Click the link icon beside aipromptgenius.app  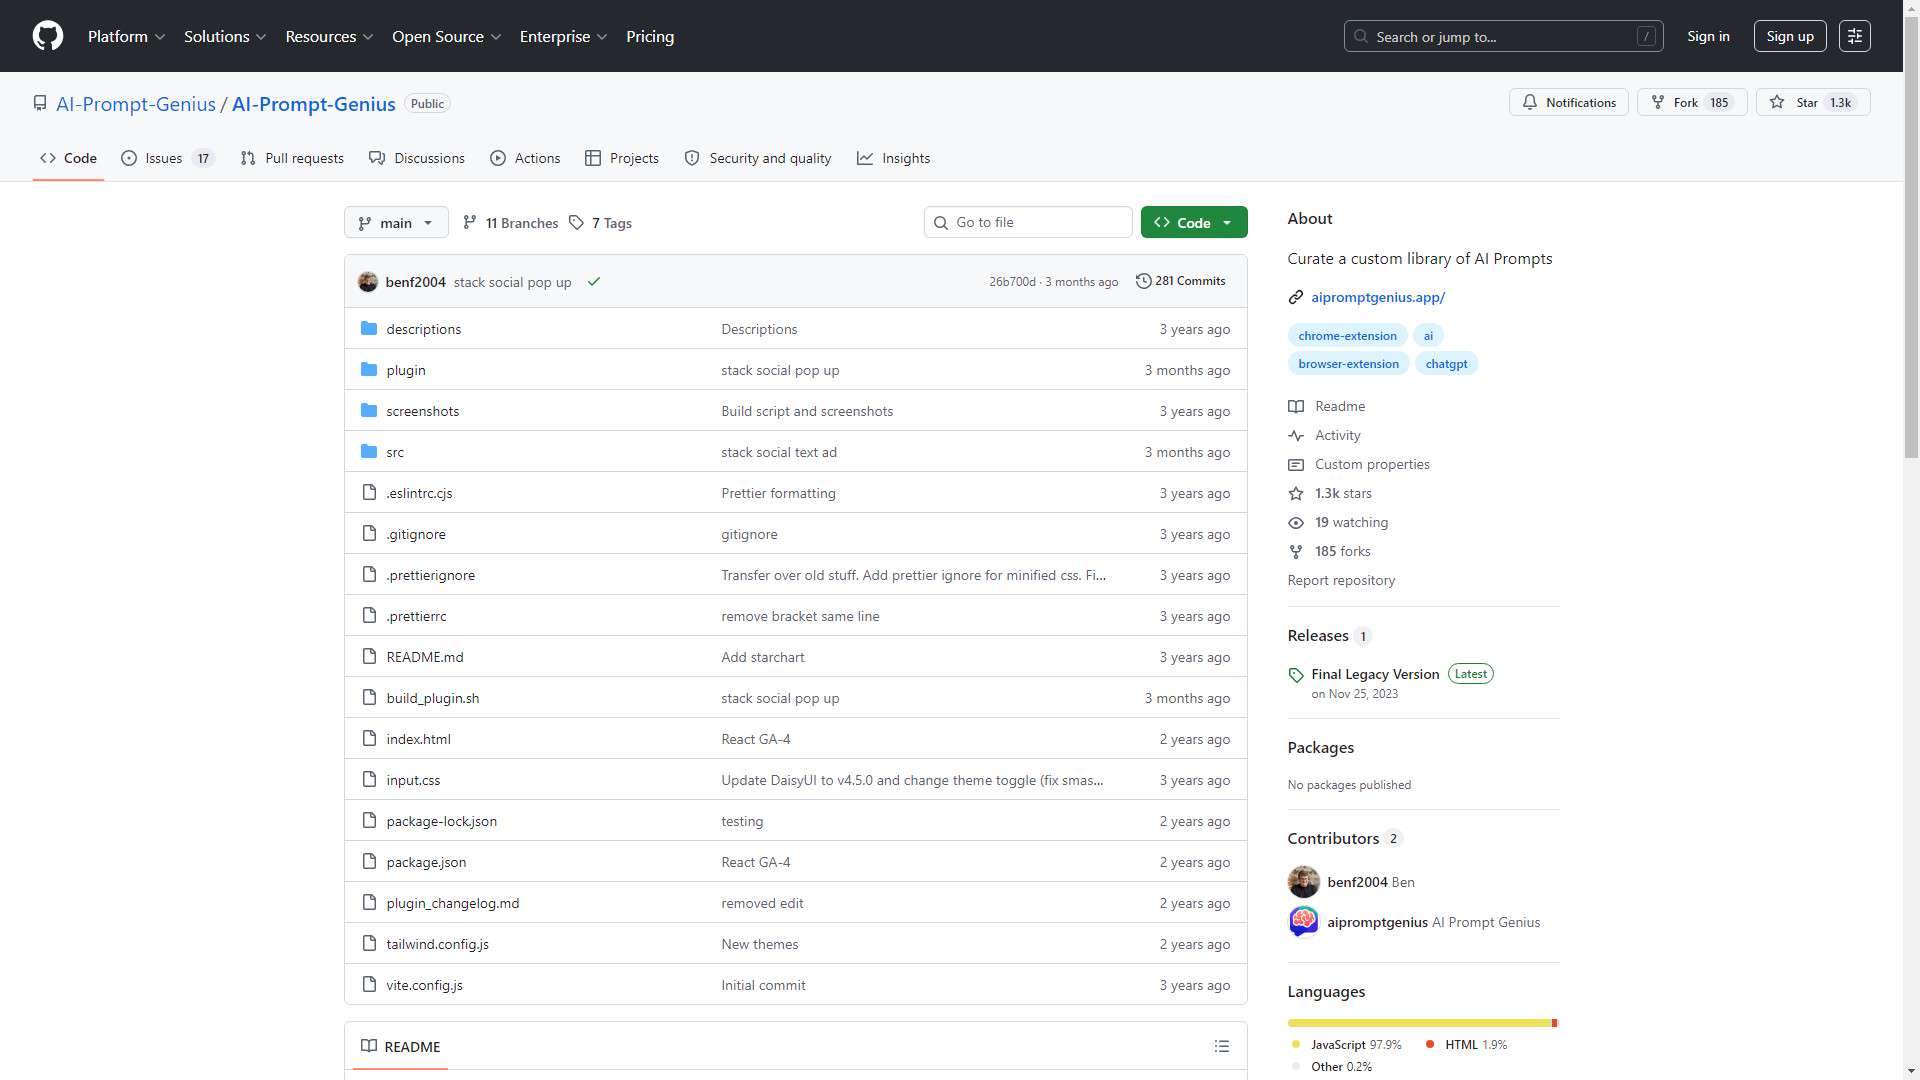(1296, 297)
